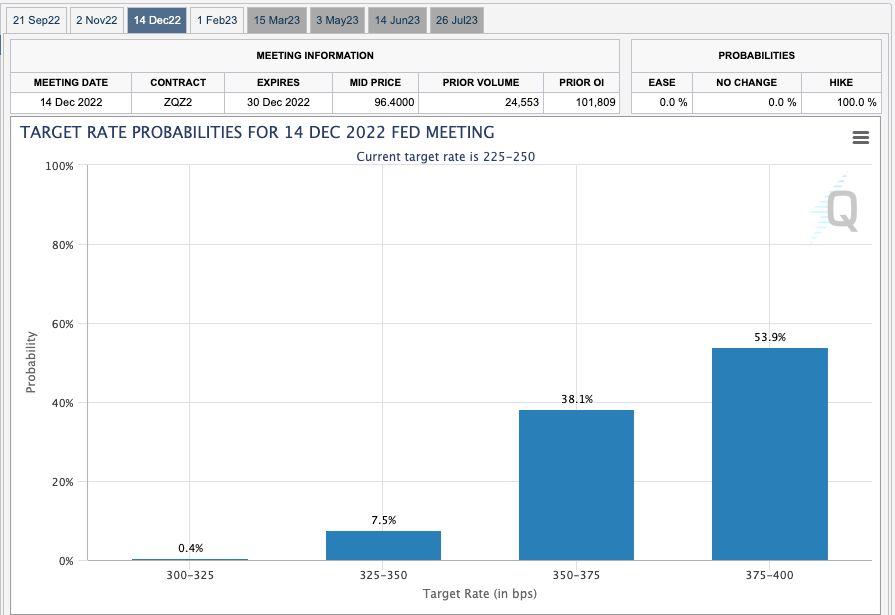
Task: Click the HIKE column header
Action: [841, 82]
